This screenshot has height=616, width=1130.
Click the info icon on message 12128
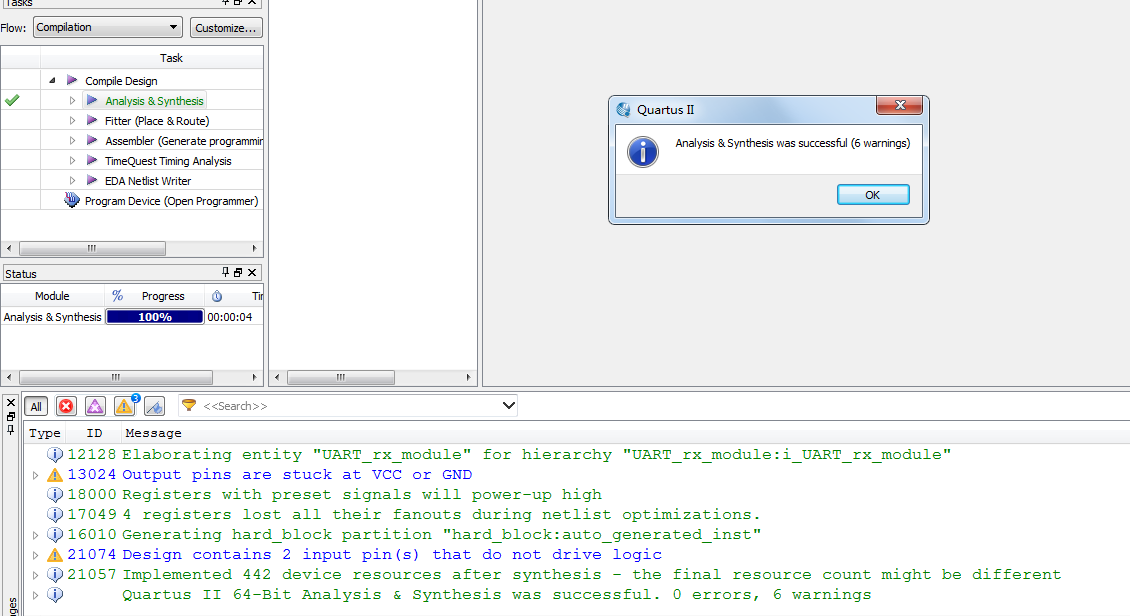(x=55, y=455)
